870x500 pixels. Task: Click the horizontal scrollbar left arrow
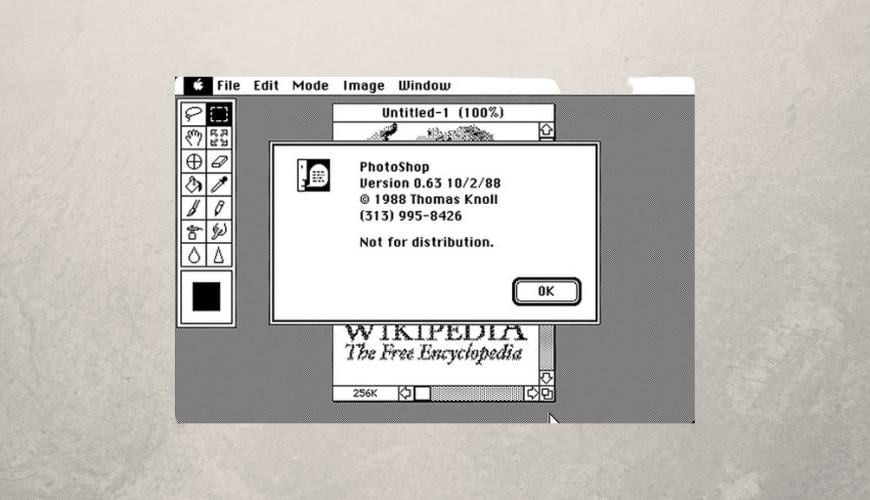[x=406, y=393]
